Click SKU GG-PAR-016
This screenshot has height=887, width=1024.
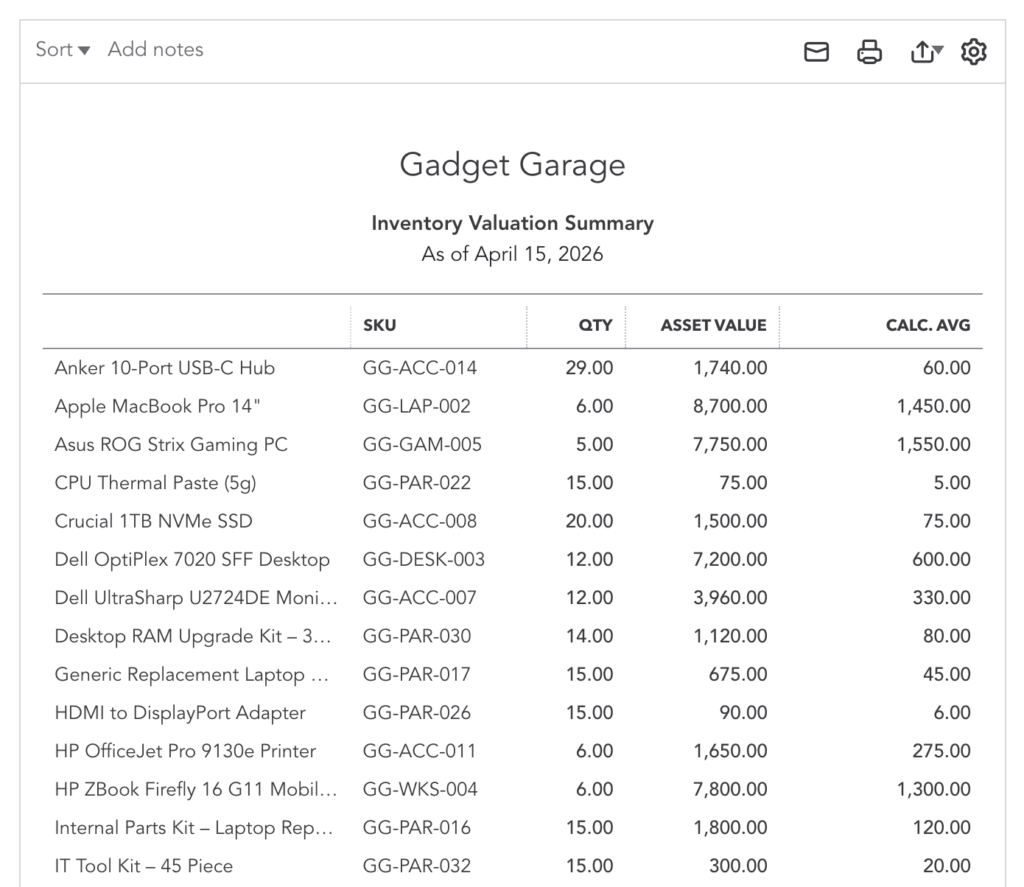(x=417, y=828)
